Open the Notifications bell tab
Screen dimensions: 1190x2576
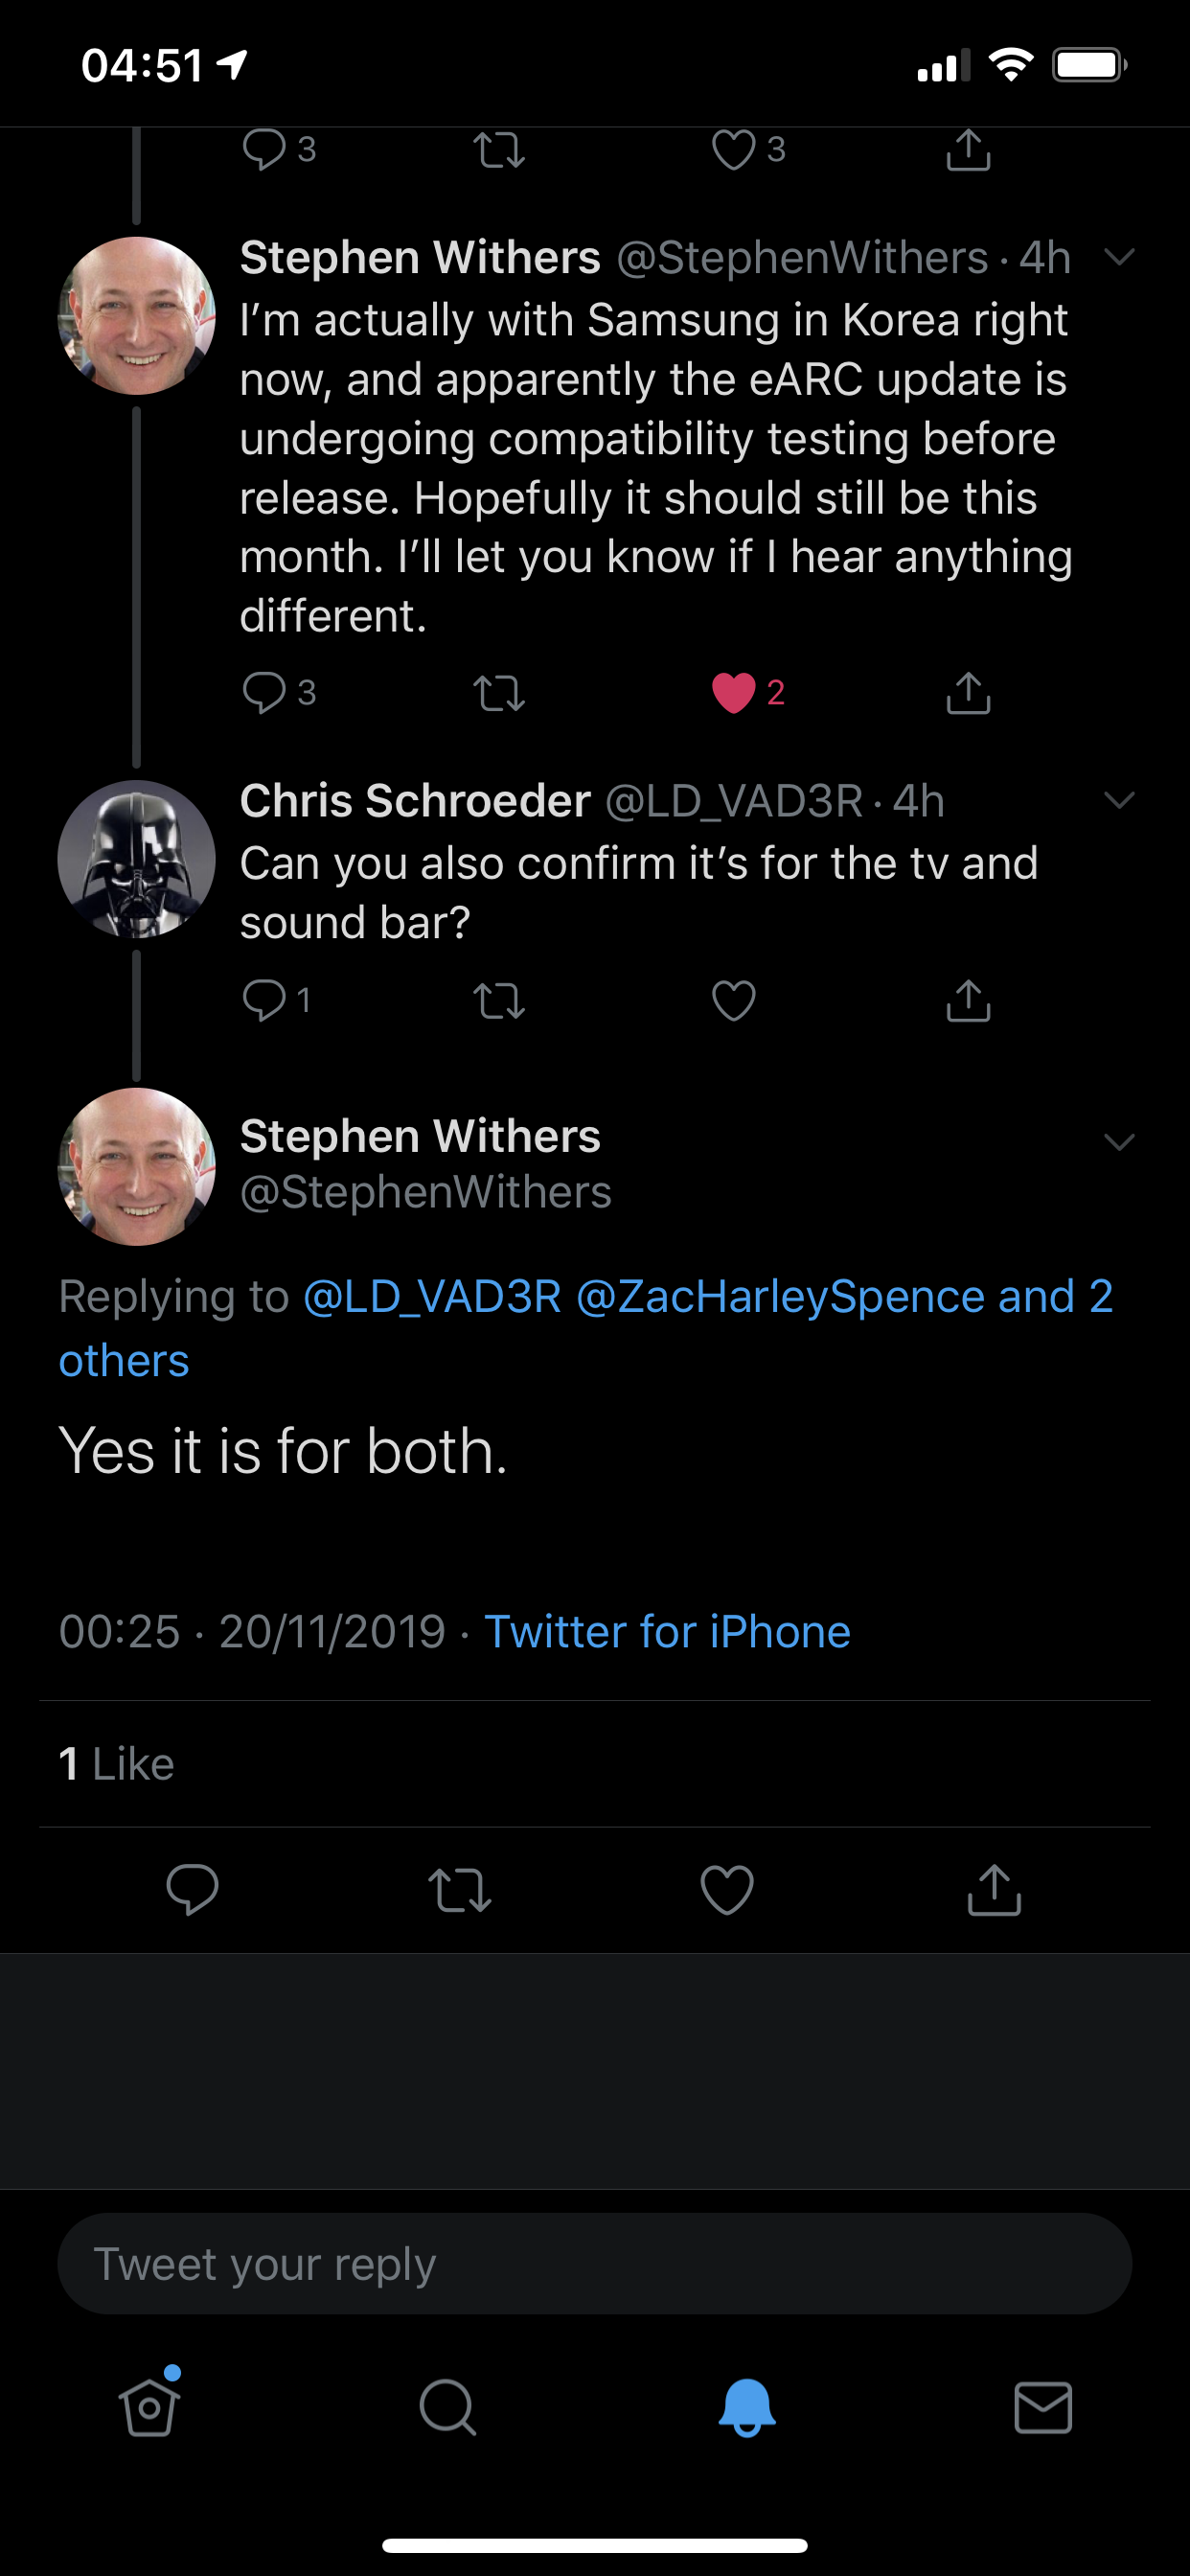coord(746,2406)
